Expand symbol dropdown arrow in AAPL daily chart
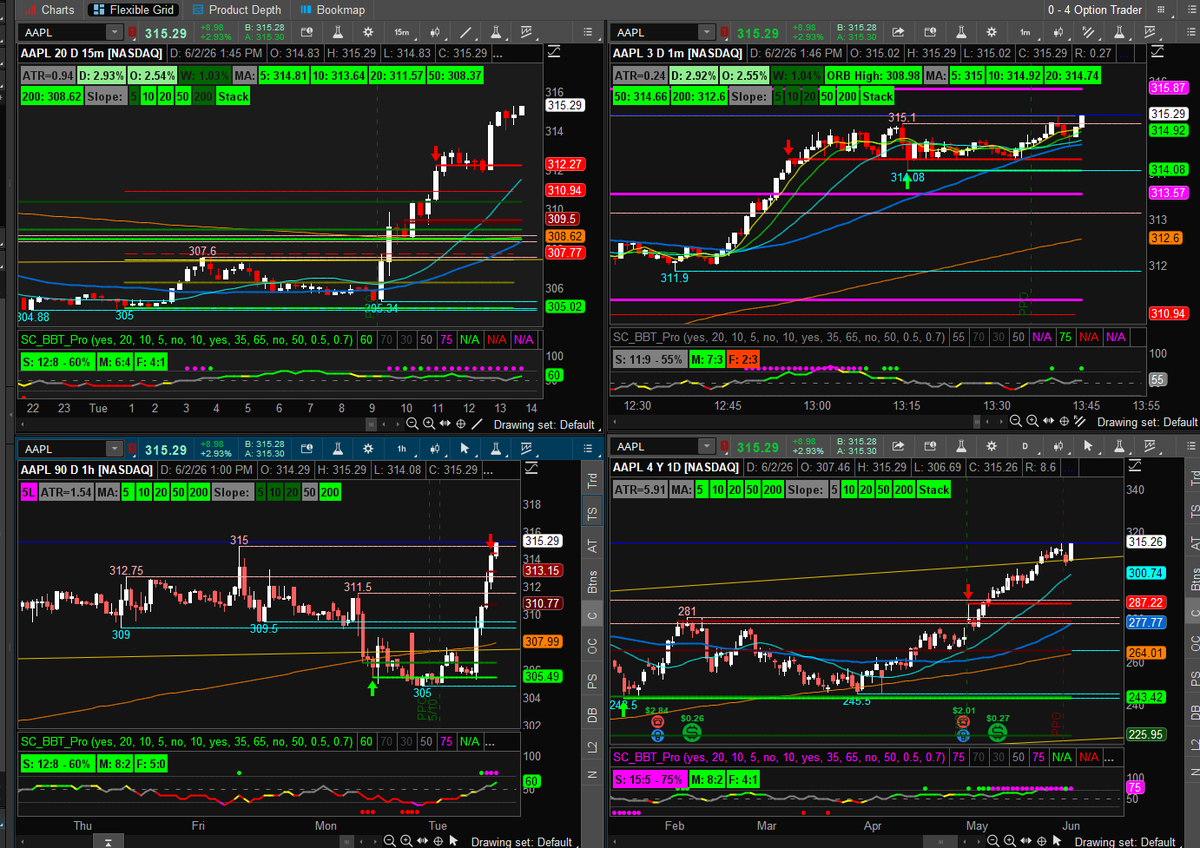 pos(706,446)
